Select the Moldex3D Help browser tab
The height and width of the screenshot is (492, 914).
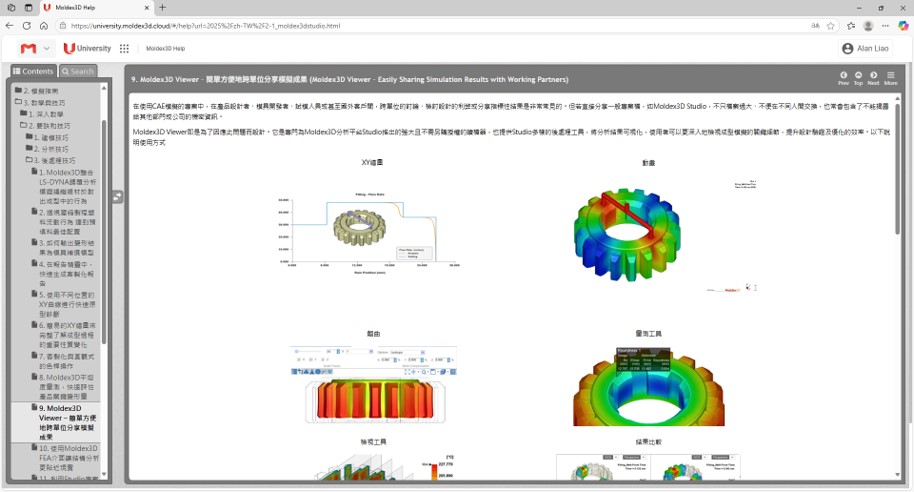click(96, 8)
